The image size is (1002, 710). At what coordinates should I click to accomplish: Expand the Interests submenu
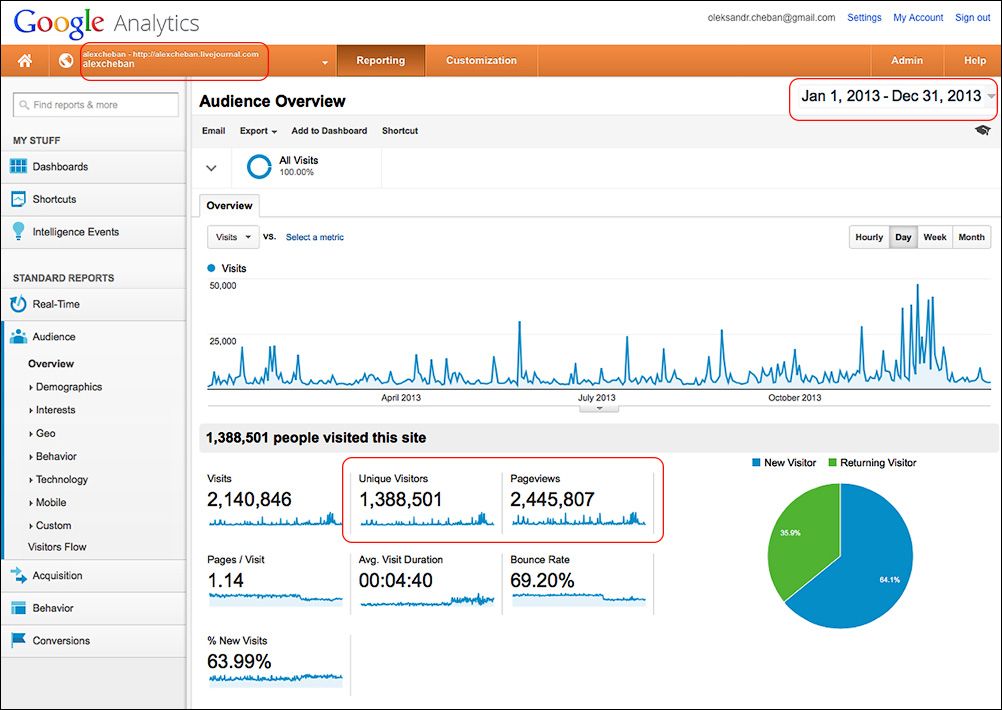[x=52, y=410]
